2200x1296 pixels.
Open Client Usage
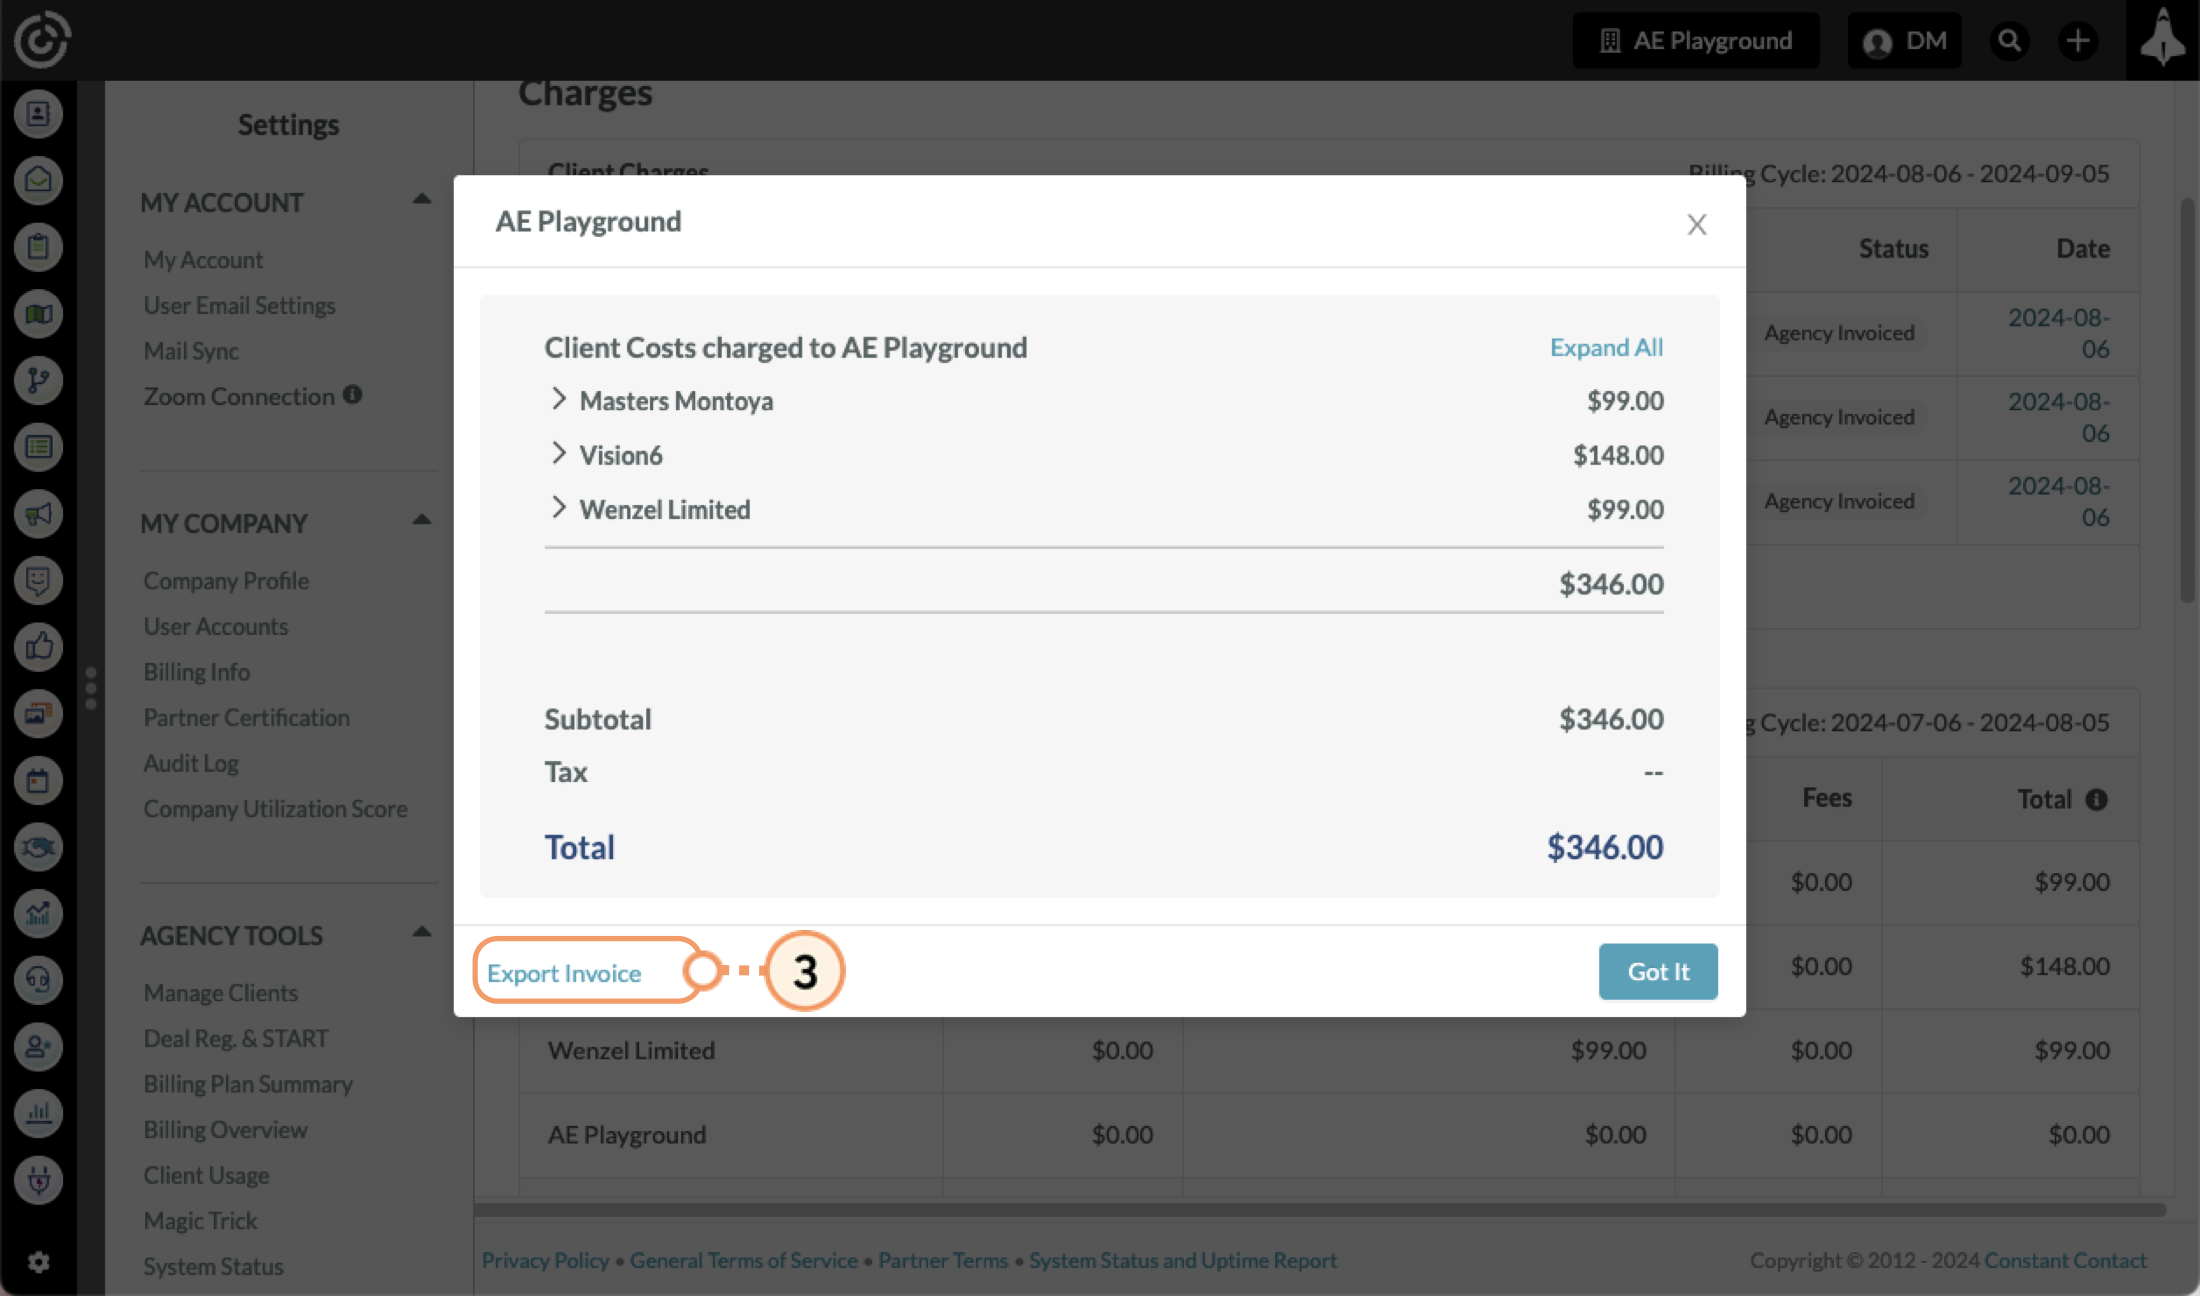point(207,1175)
